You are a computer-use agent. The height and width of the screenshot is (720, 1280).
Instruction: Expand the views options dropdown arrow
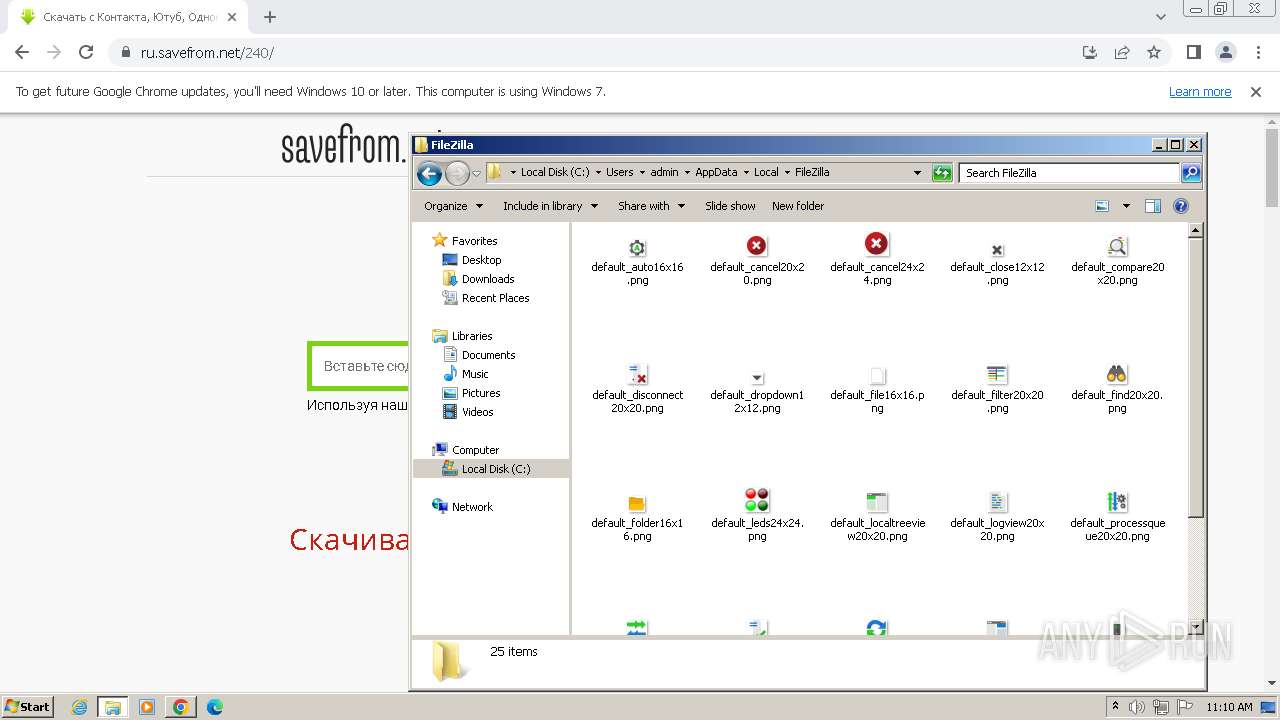[x=1126, y=206]
